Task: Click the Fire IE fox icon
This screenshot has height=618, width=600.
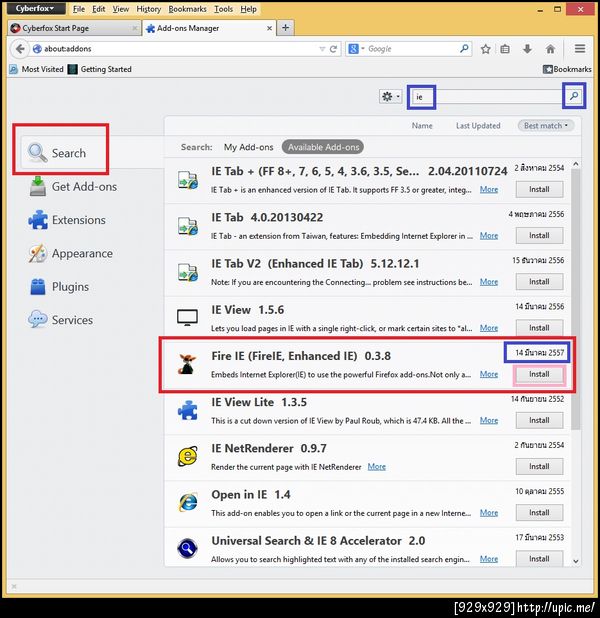Action: coord(187,364)
